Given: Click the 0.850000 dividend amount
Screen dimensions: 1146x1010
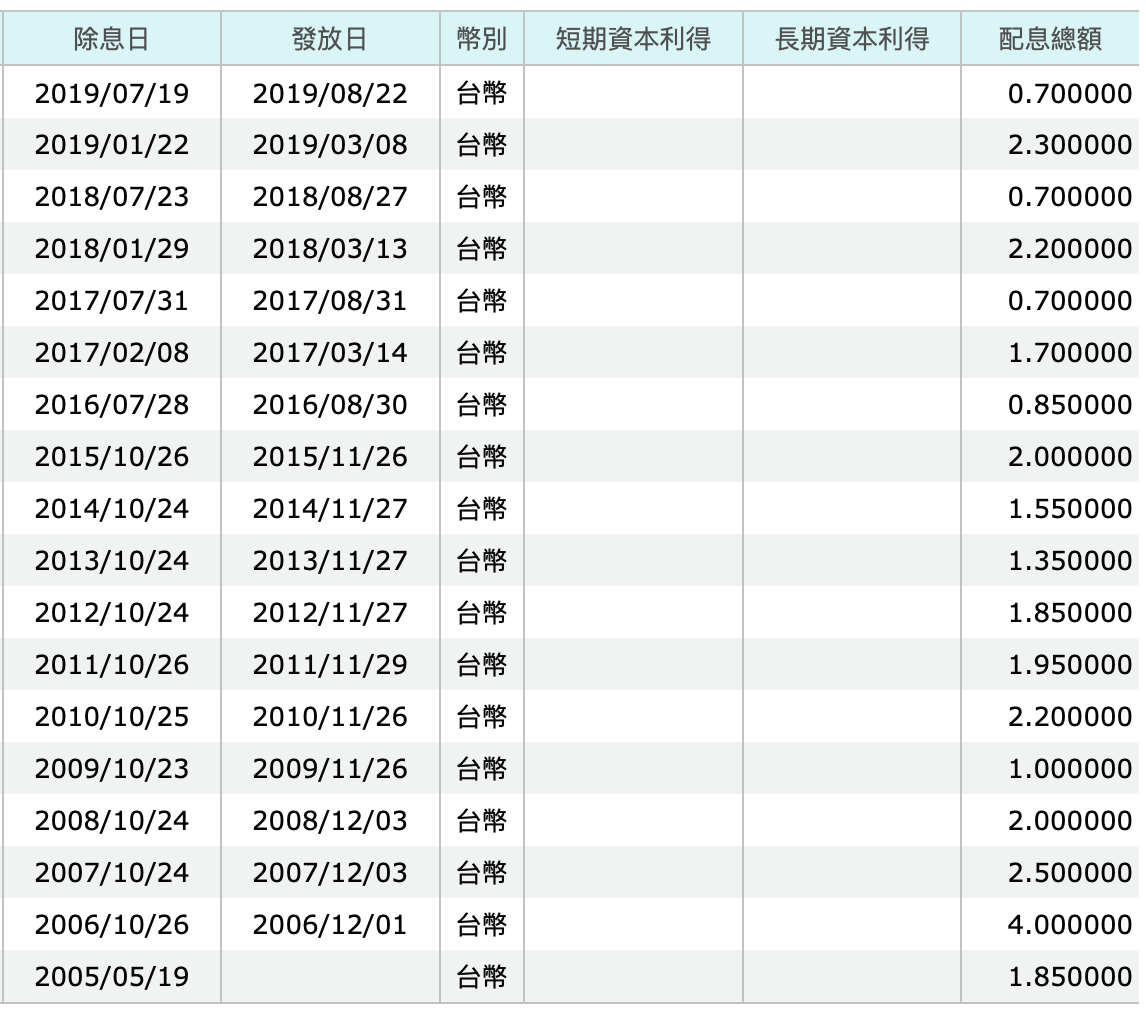Looking at the screenshot, I should (1070, 404).
